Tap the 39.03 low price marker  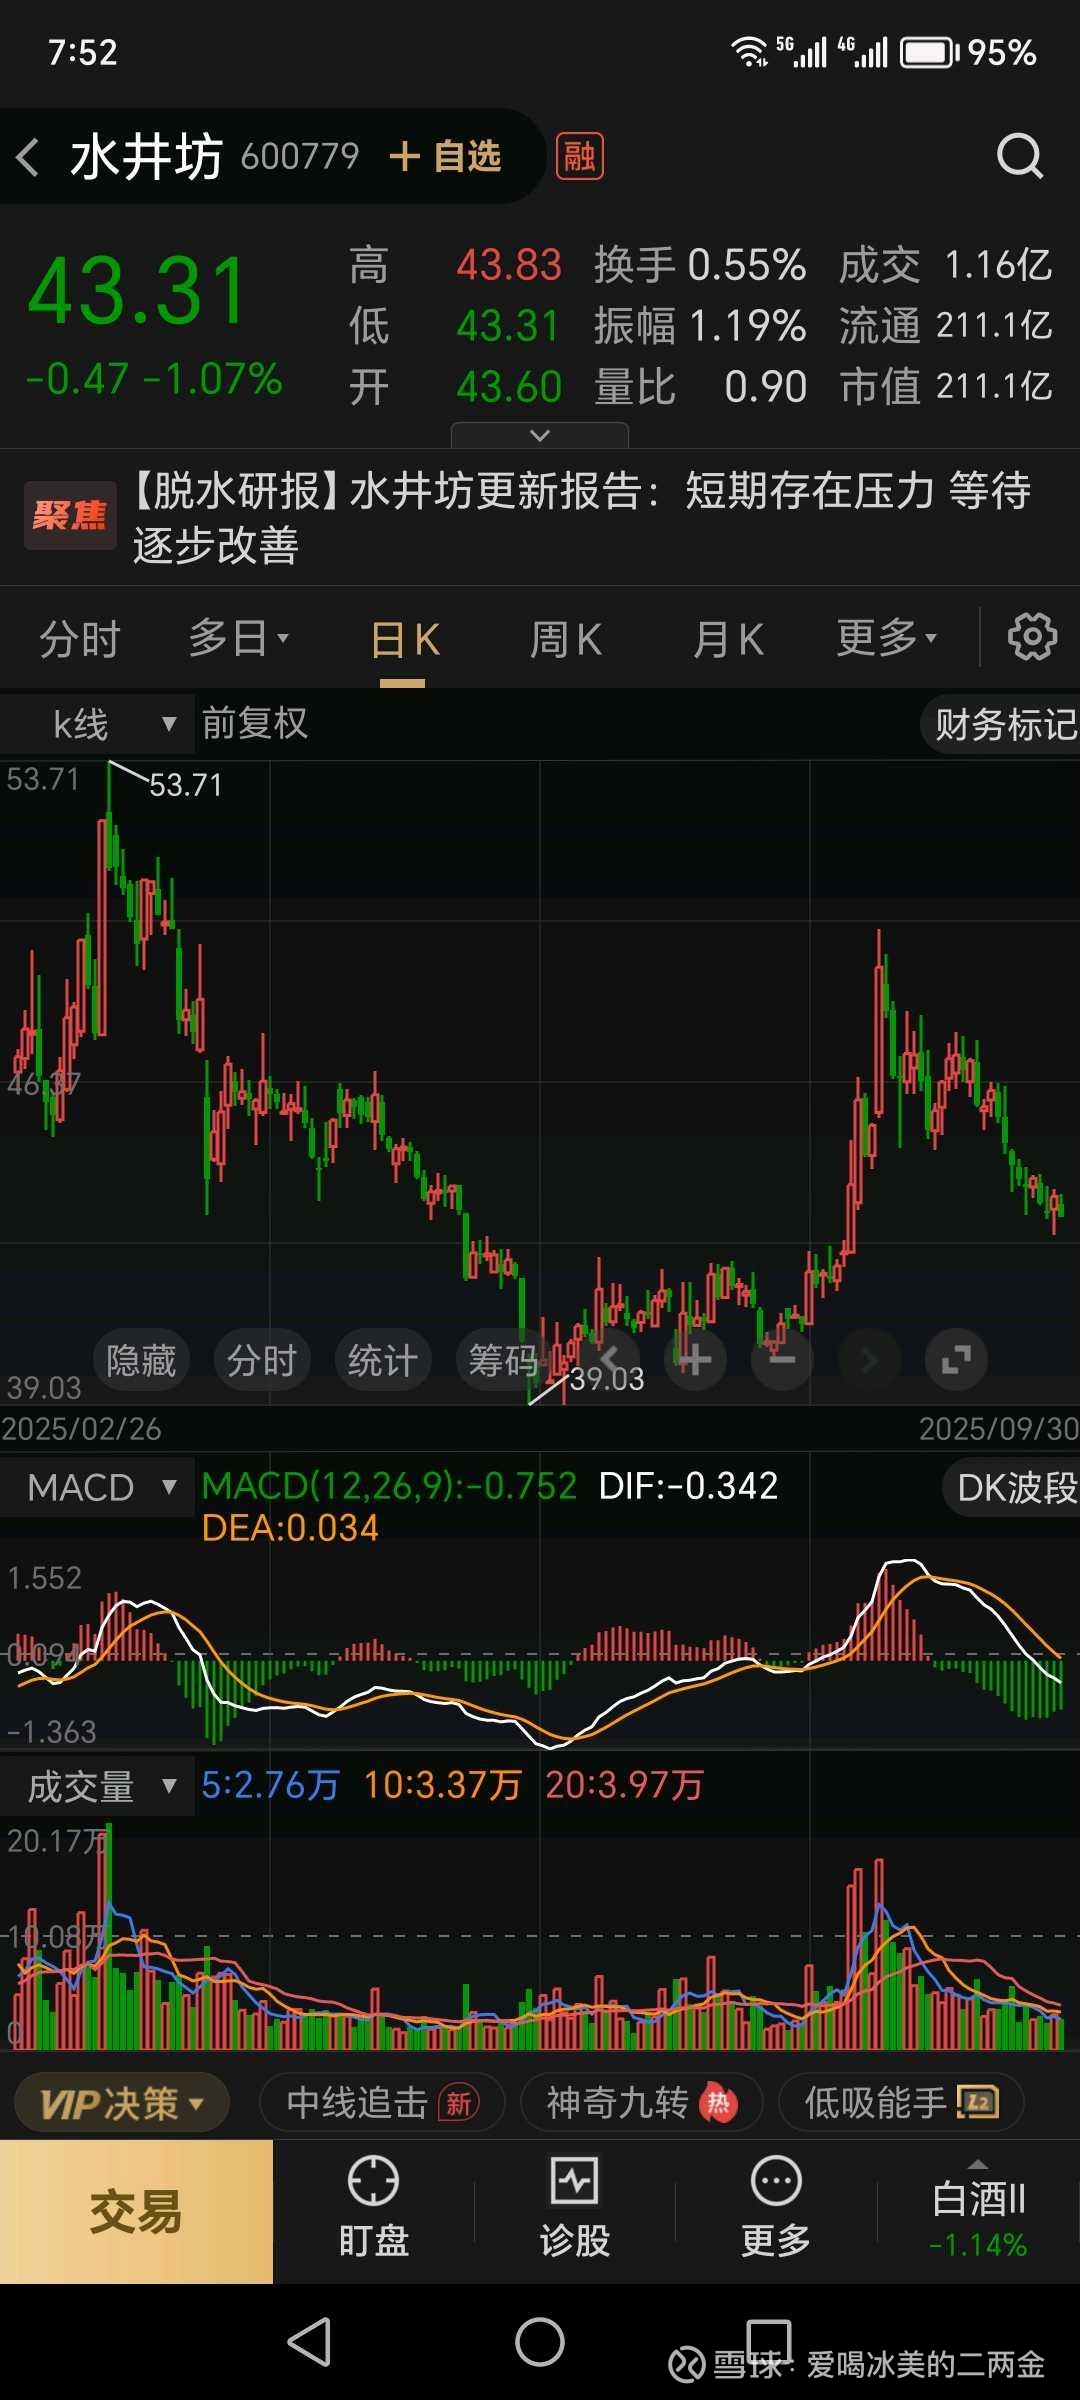point(607,1379)
